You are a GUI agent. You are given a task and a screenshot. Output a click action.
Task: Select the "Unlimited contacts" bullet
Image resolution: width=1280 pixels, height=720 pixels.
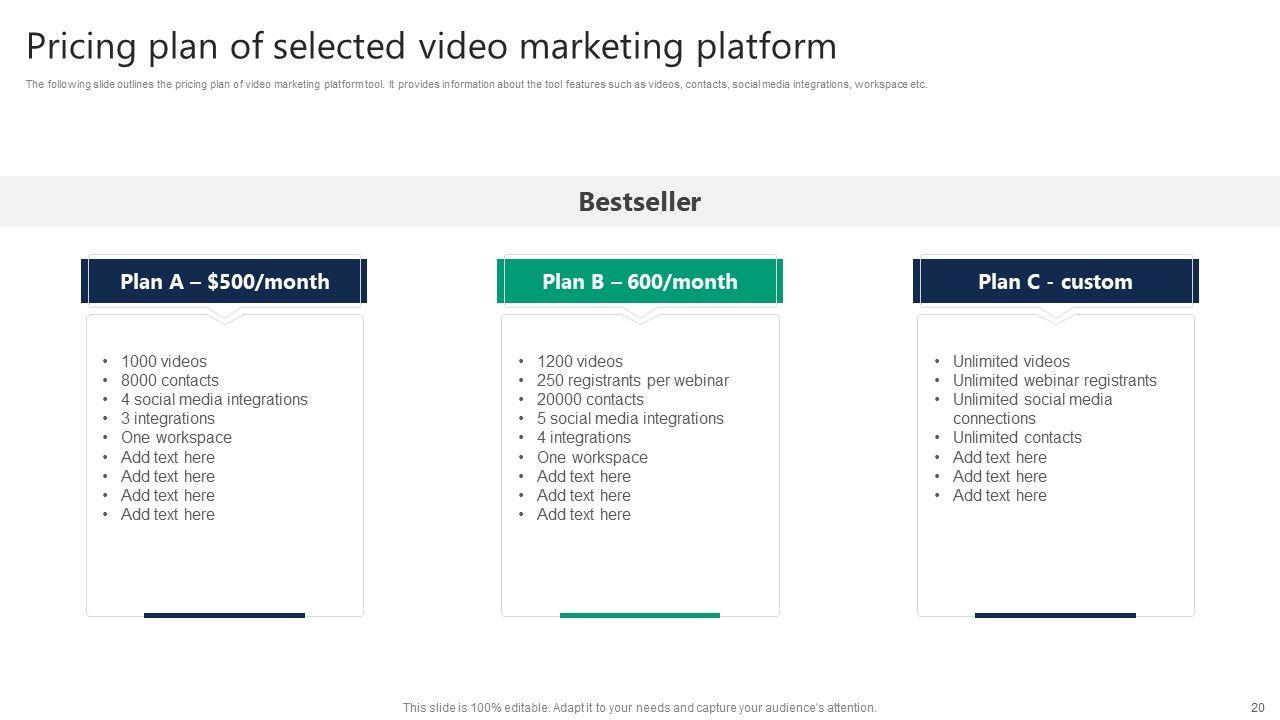[1017, 437]
